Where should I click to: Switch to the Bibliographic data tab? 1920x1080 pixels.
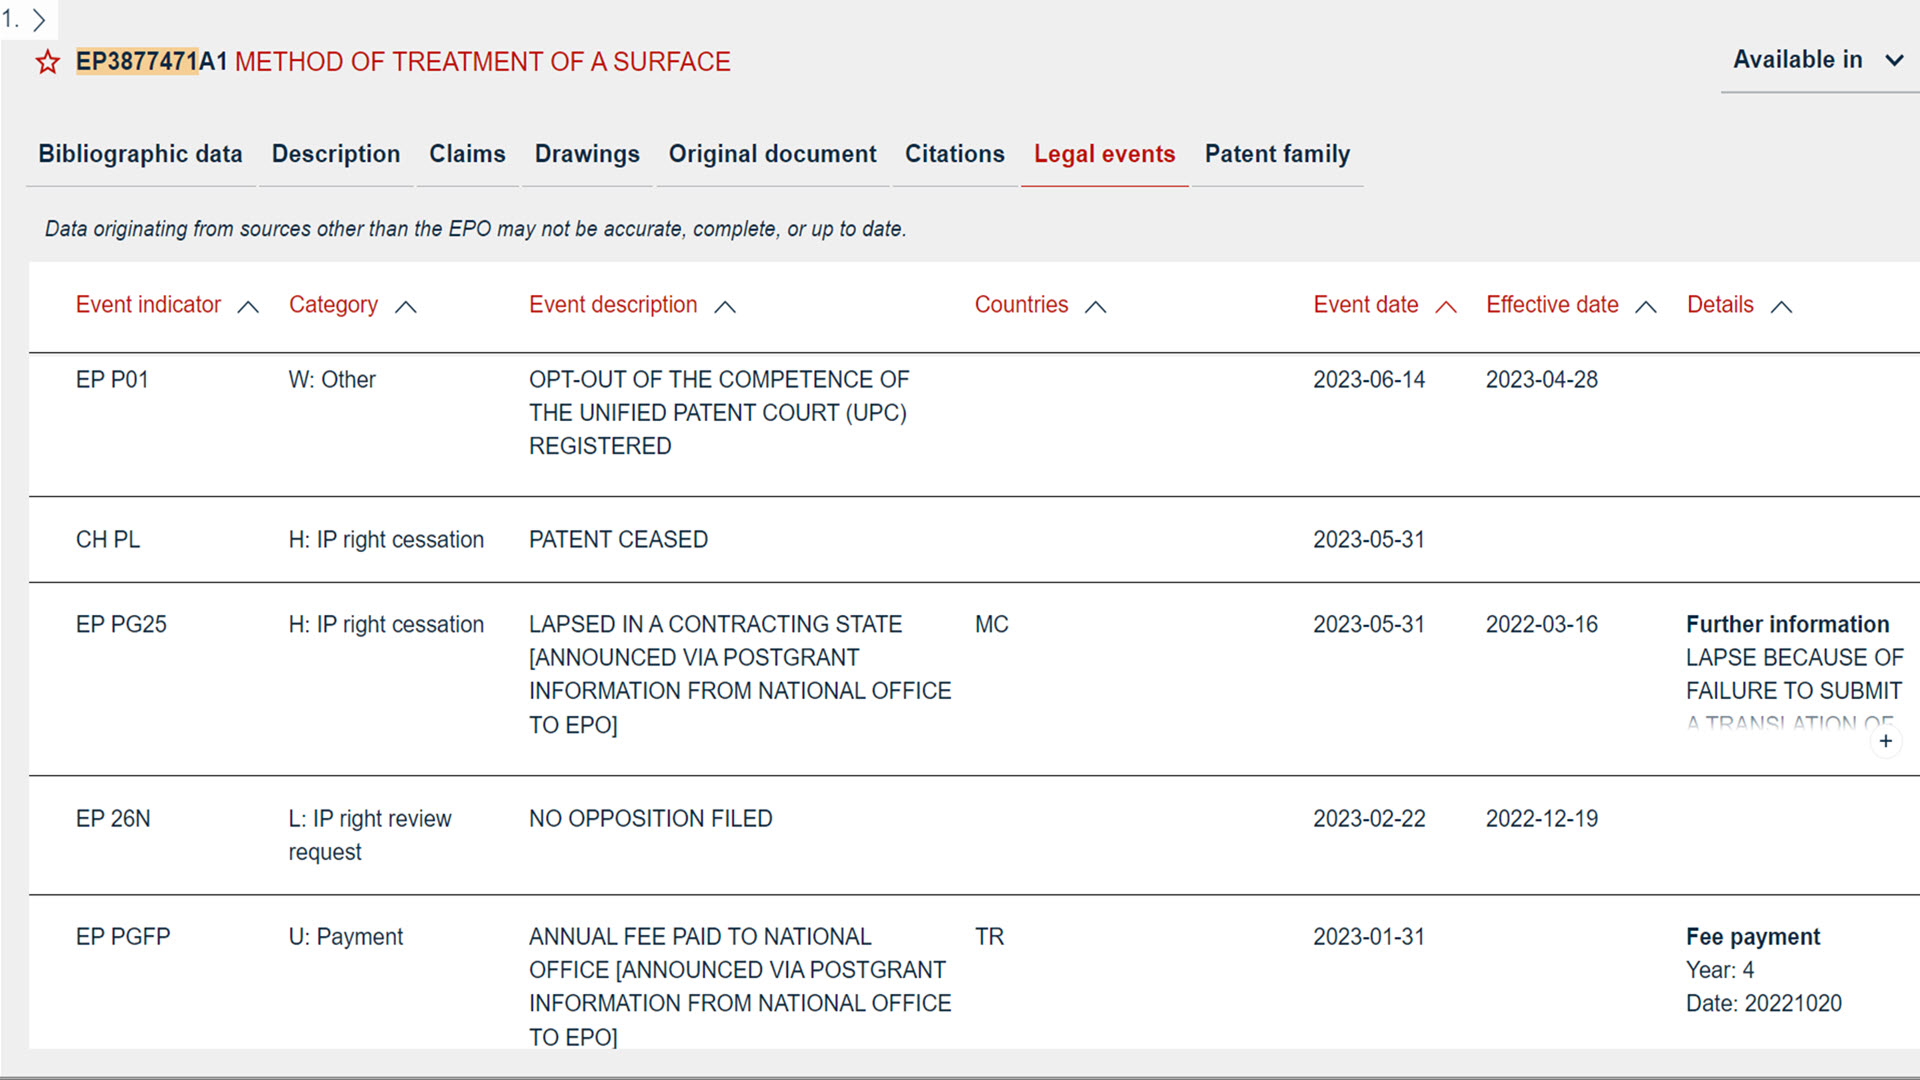(x=140, y=154)
